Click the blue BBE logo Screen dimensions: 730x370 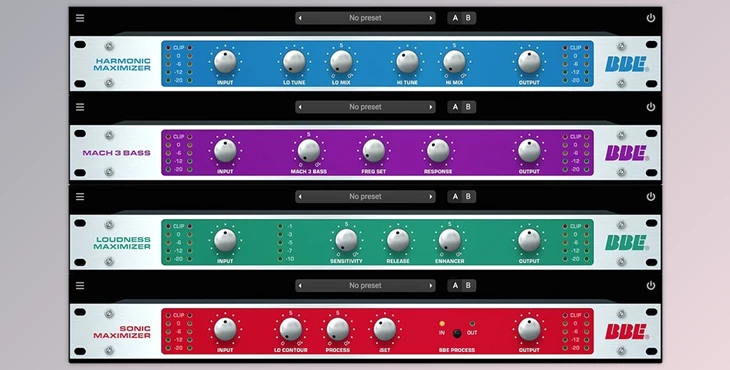[x=627, y=64]
